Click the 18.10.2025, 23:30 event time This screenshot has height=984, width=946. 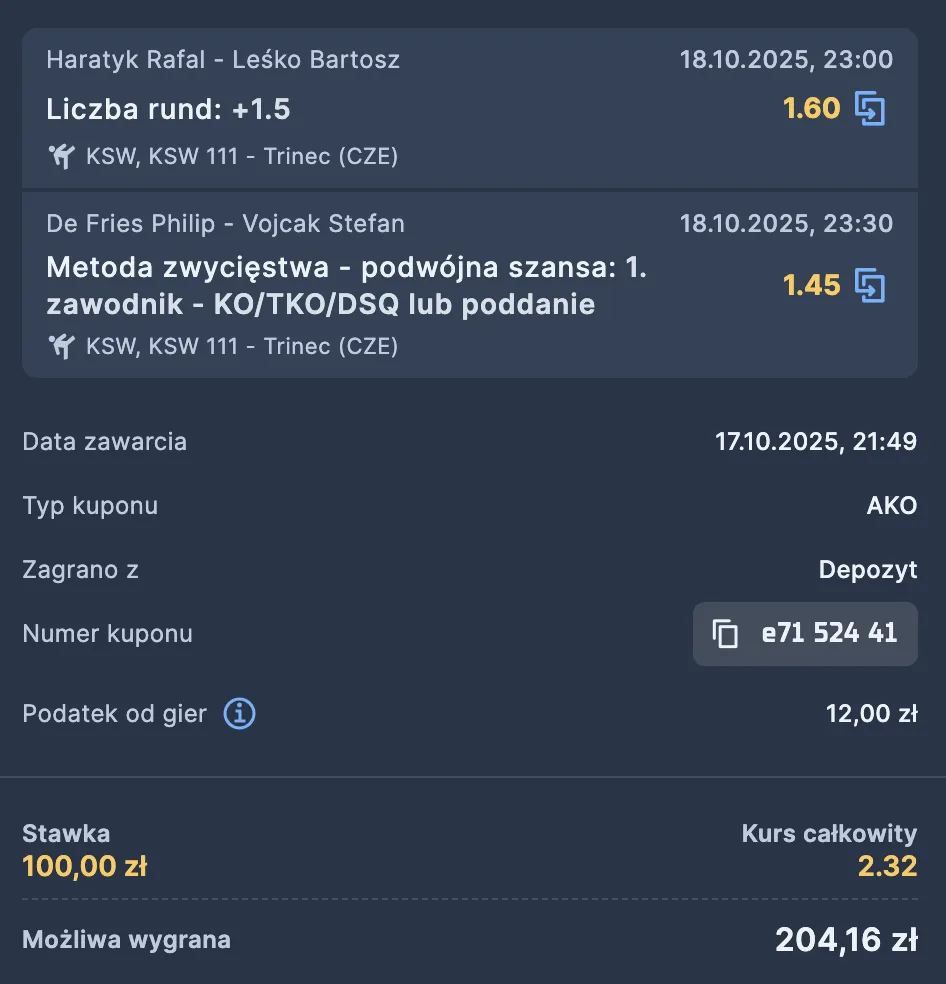[786, 223]
